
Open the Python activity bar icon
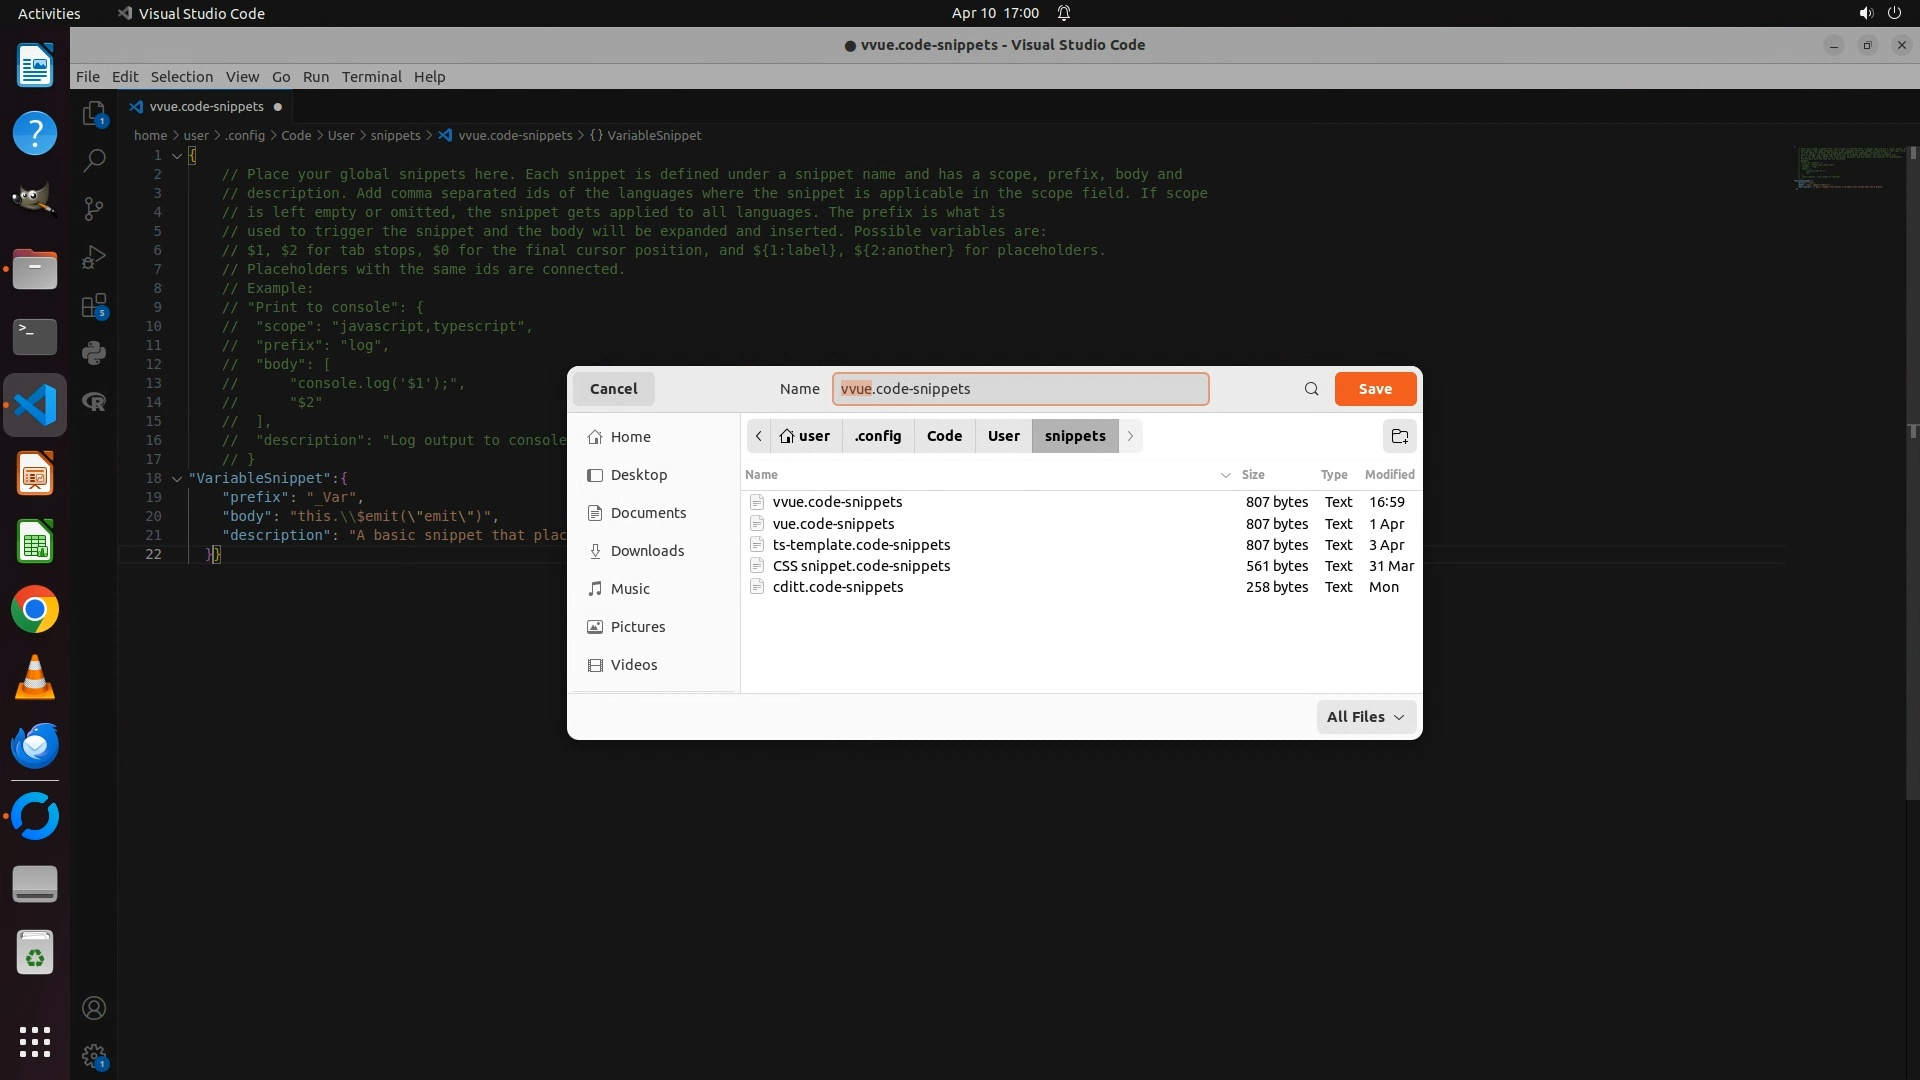point(94,353)
